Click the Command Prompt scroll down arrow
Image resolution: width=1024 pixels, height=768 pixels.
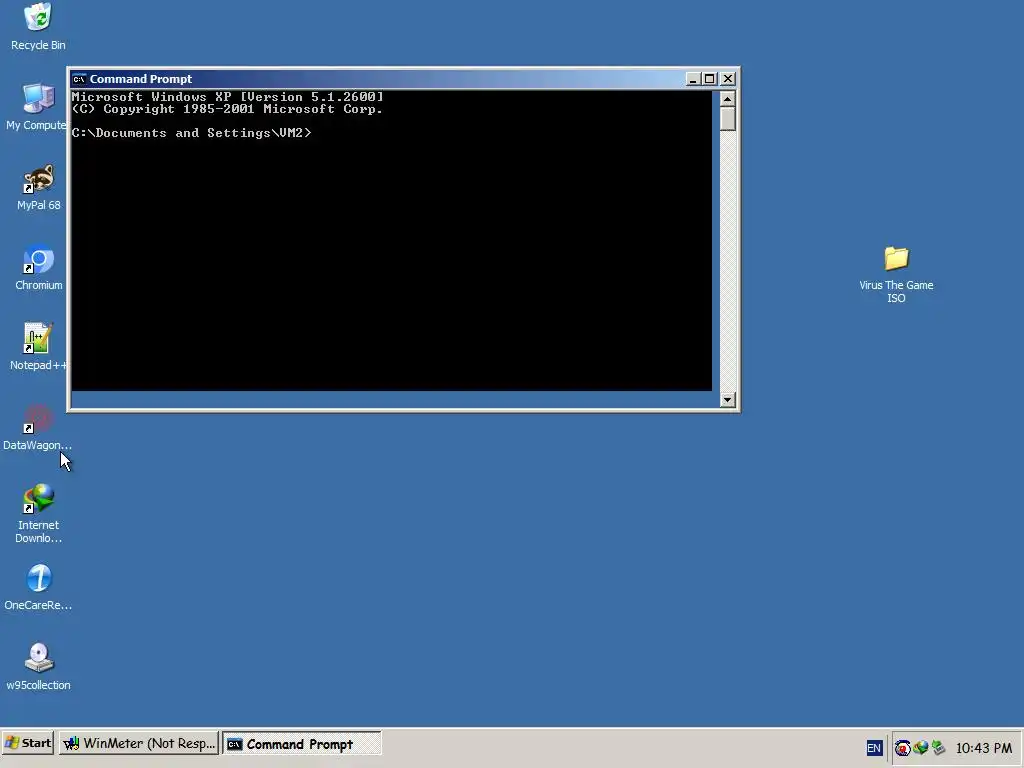point(728,400)
